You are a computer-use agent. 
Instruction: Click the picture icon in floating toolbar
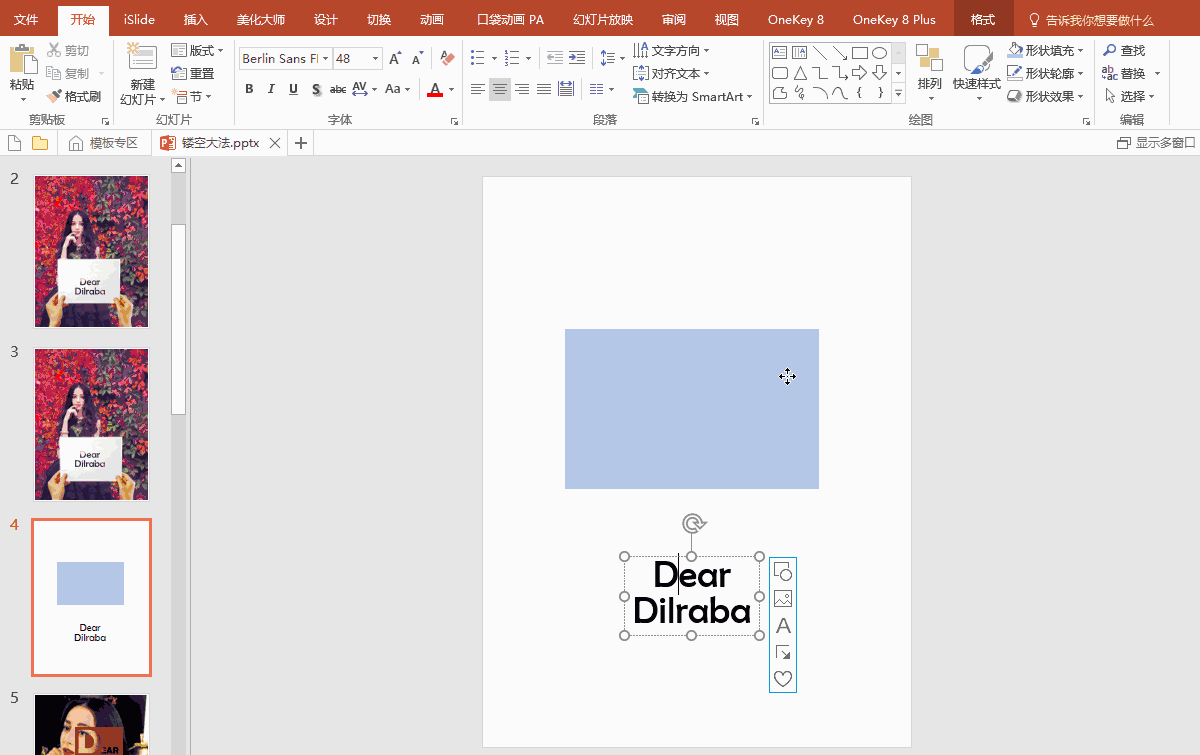point(783,599)
